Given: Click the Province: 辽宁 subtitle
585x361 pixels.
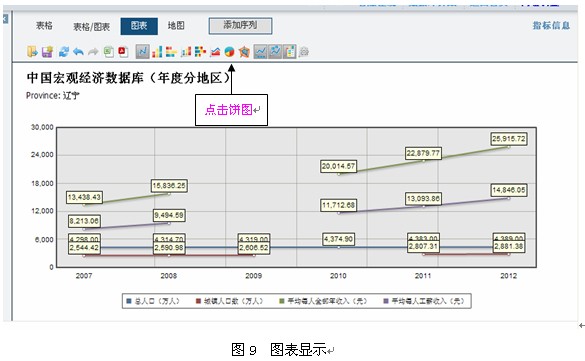Looking at the screenshot, I should pyautogui.click(x=53, y=95).
